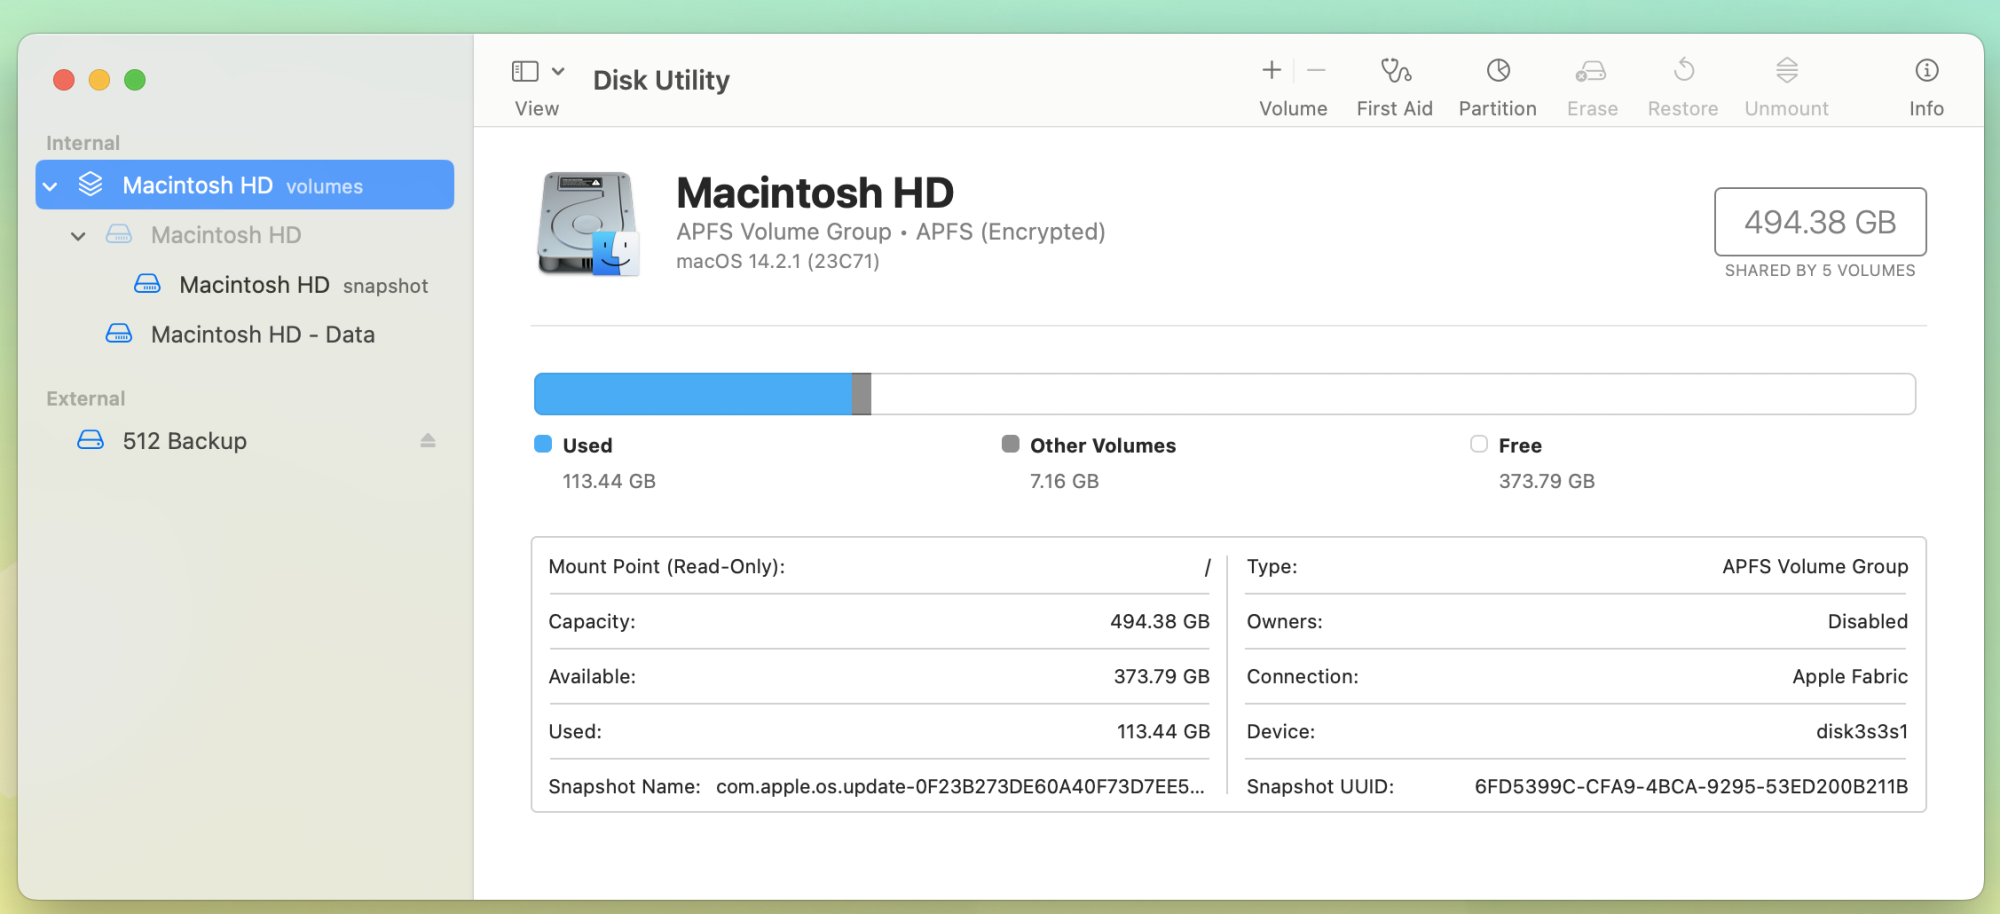The image size is (2000, 914).
Task: Click the yellow minimize window button
Action: pos(99,80)
